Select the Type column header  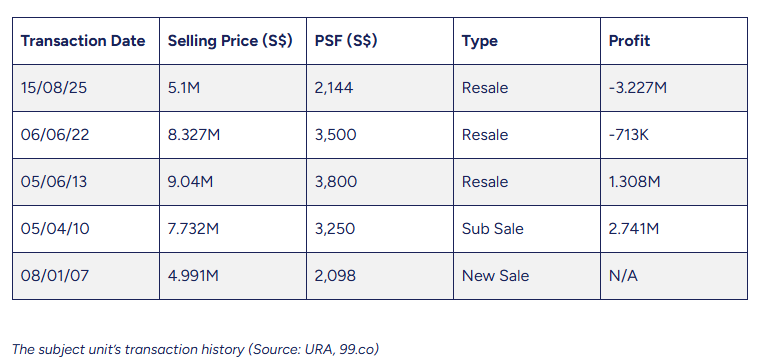(x=480, y=41)
